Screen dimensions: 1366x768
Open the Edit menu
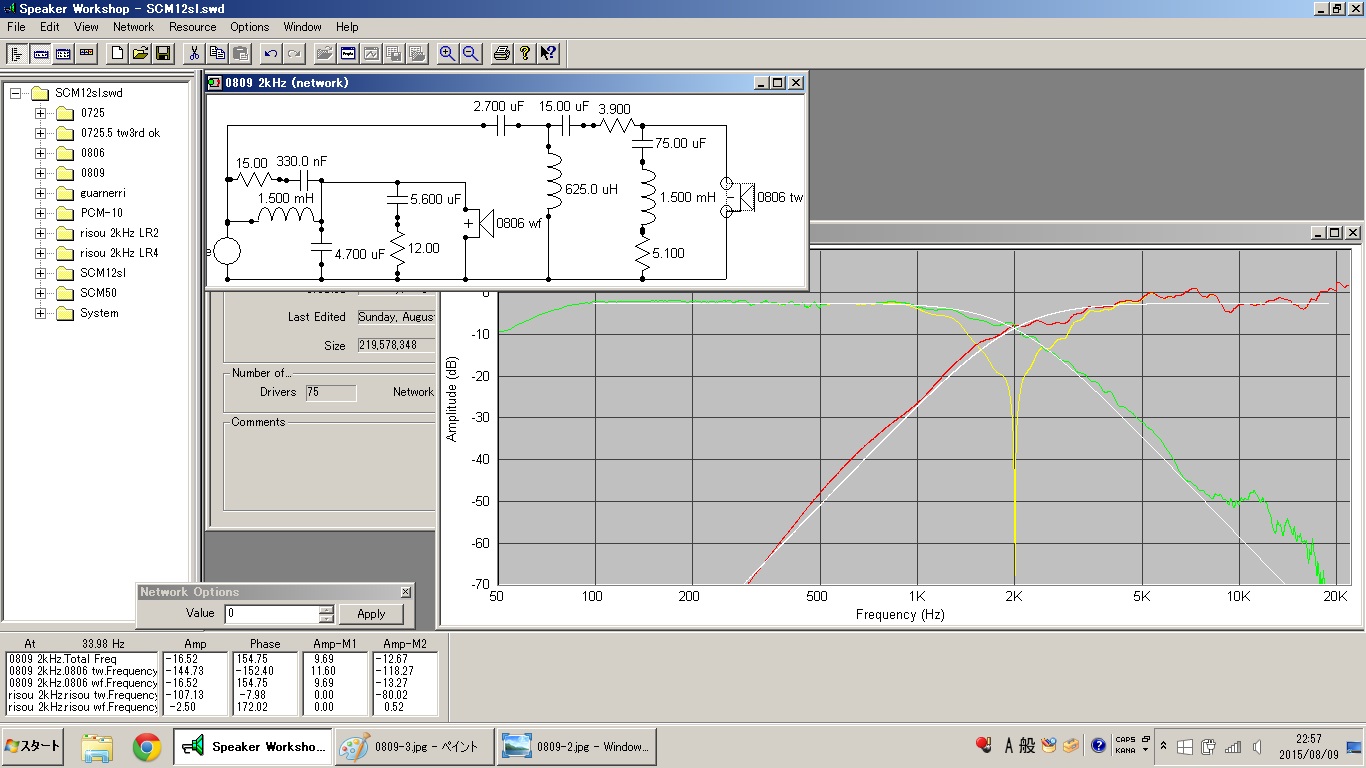pyautogui.click(x=49, y=27)
